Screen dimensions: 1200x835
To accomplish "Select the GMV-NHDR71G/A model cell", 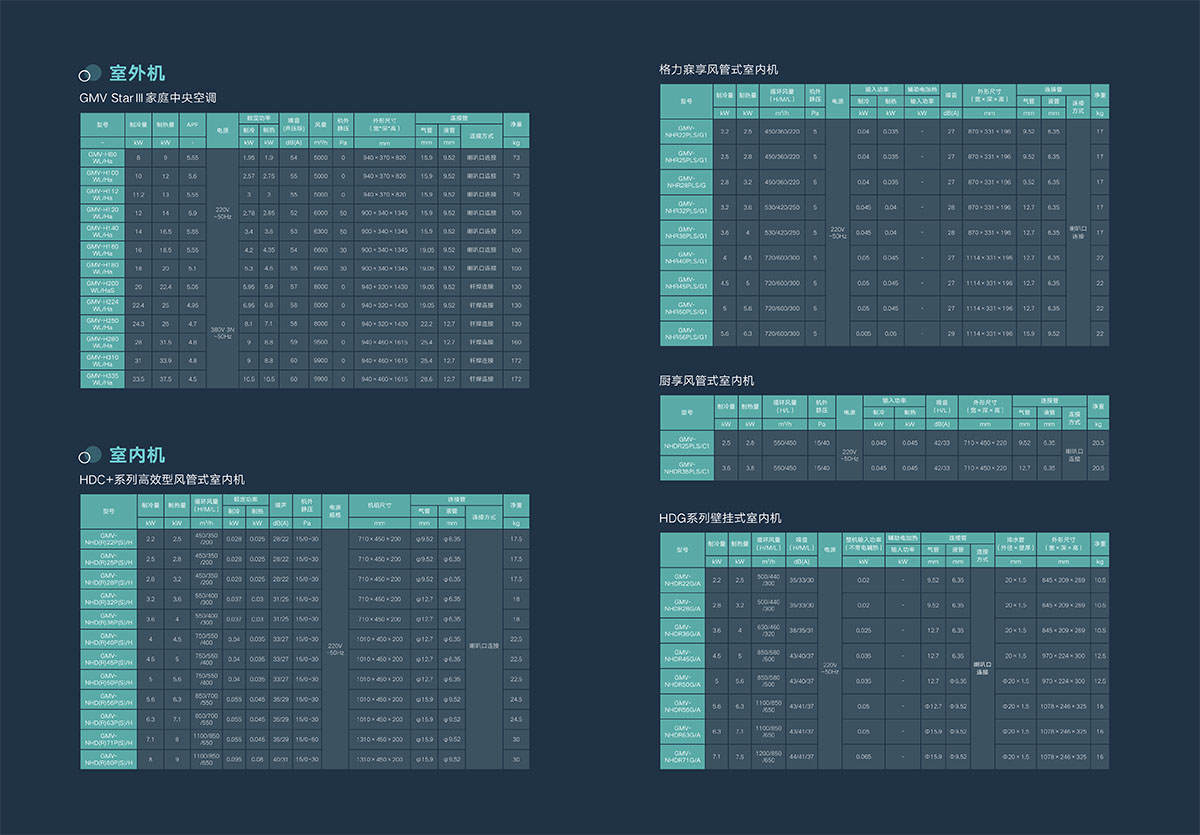I will 685,757.
